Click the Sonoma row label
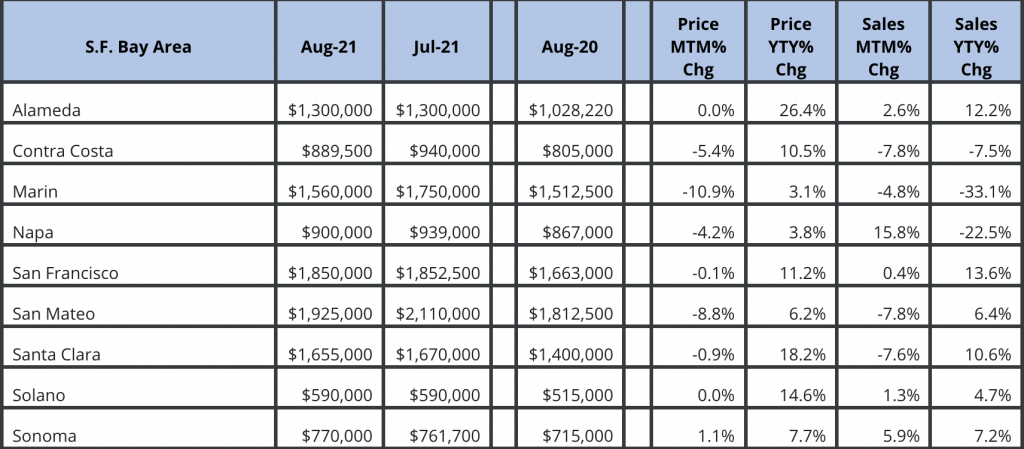 44,435
